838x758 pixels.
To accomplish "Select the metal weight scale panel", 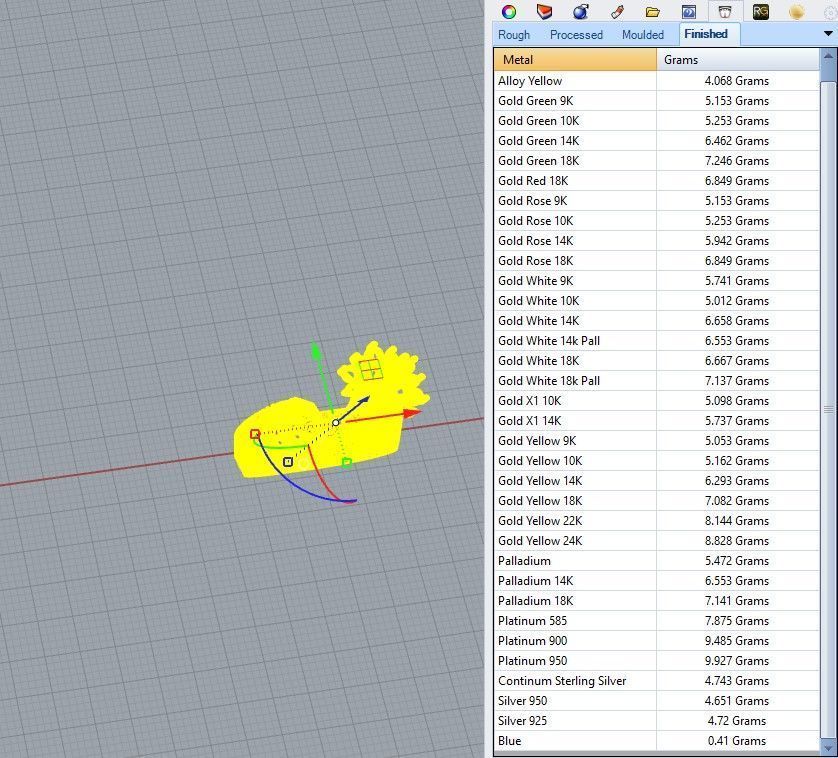I will pos(724,11).
